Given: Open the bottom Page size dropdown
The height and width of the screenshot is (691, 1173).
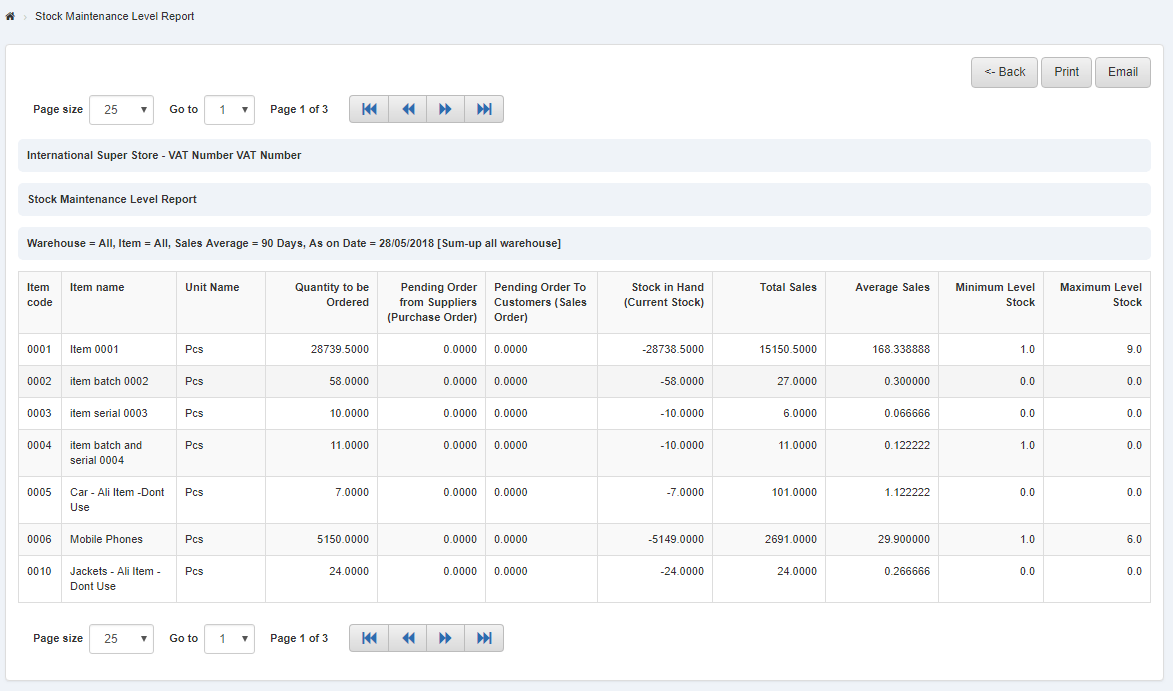Looking at the screenshot, I should pos(121,638).
